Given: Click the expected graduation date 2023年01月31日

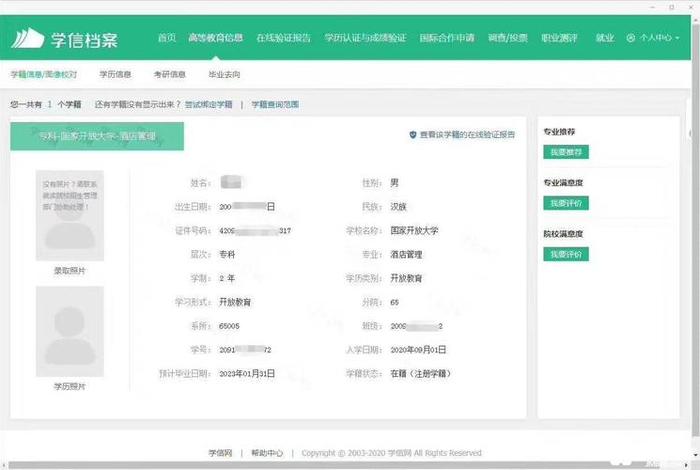Looking at the screenshot, I should pos(247,374).
